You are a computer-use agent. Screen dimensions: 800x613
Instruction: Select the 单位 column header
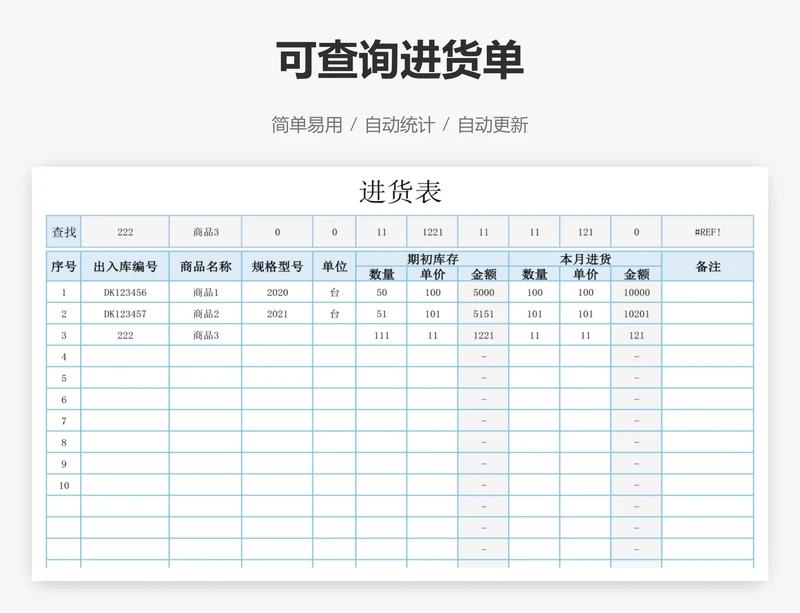pos(334,266)
